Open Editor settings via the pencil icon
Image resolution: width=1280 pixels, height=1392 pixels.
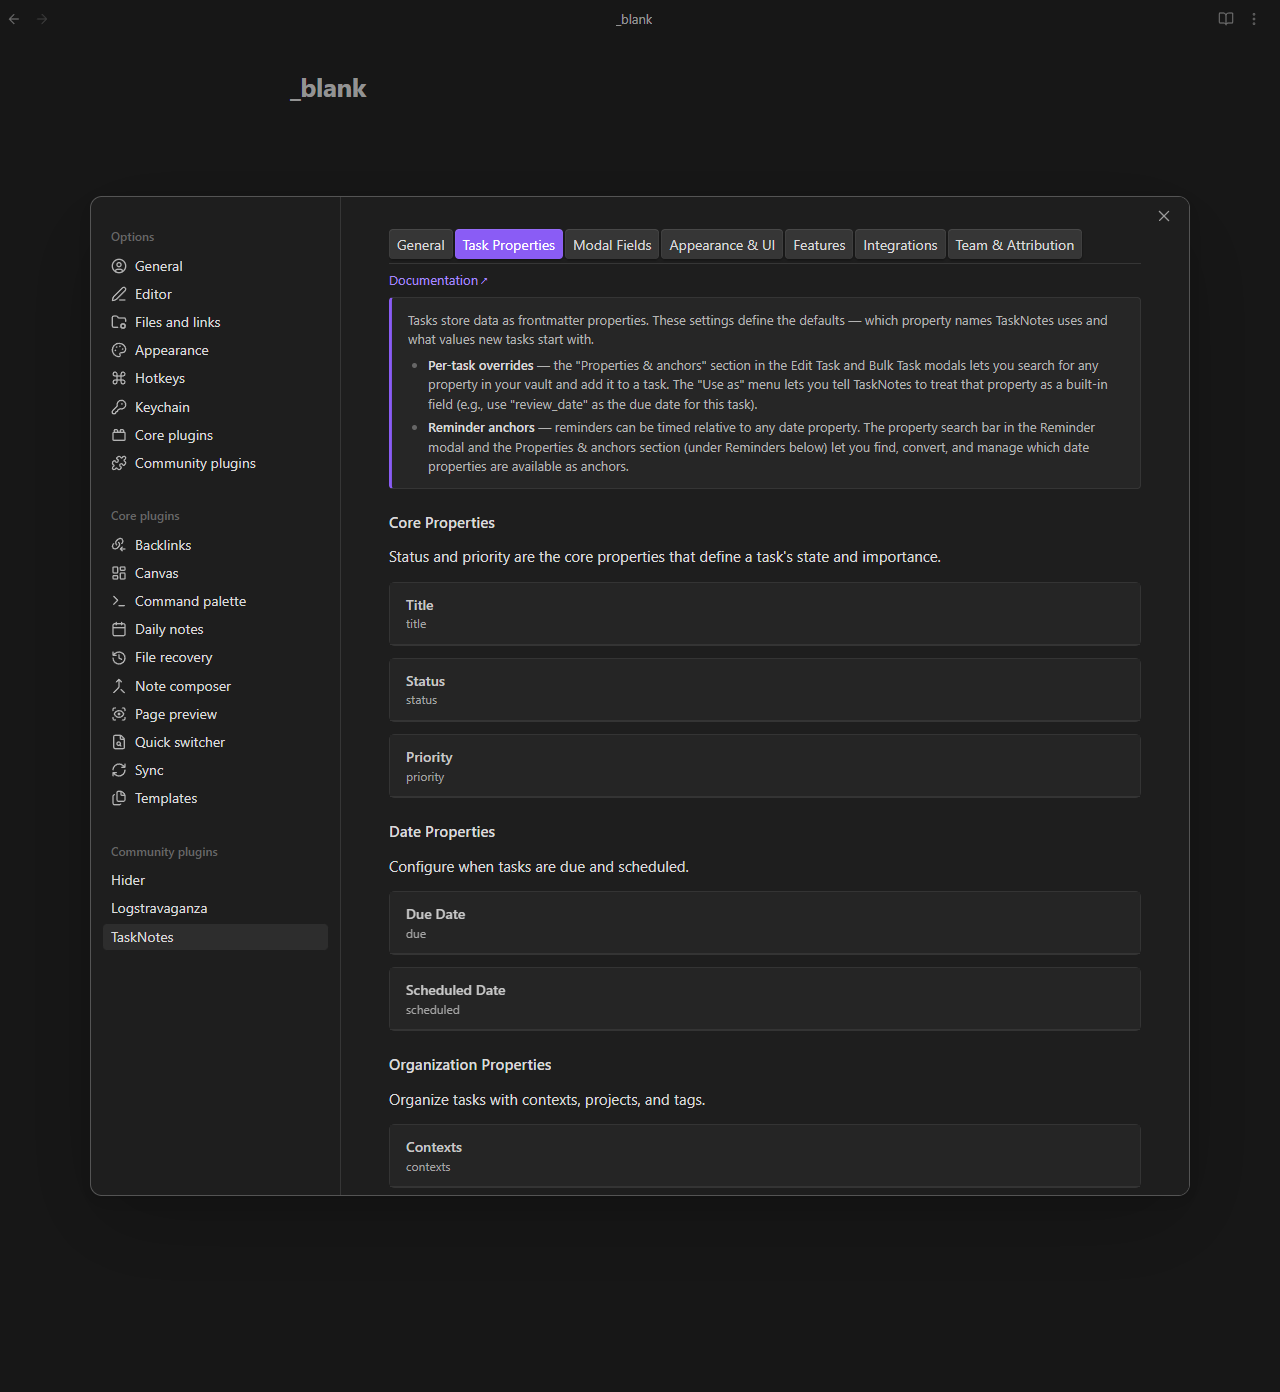pyautogui.click(x=119, y=294)
